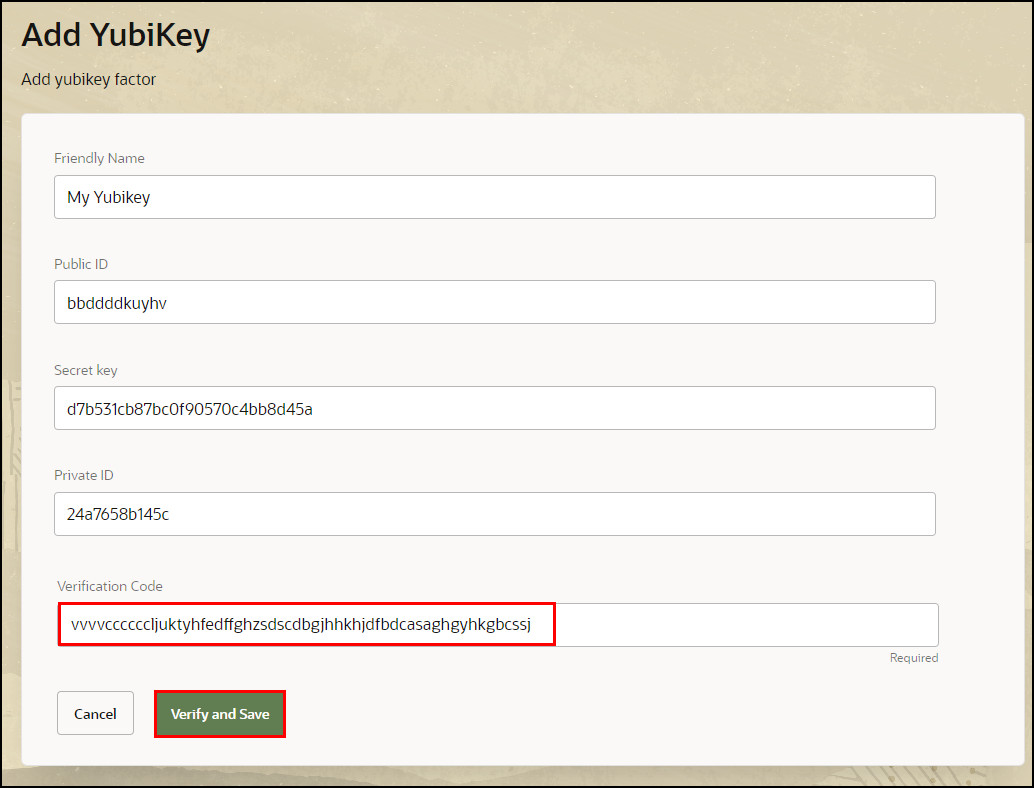The height and width of the screenshot is (788, 1034).
Task: Click the 'Private ID' label
Action: point(84,475)
